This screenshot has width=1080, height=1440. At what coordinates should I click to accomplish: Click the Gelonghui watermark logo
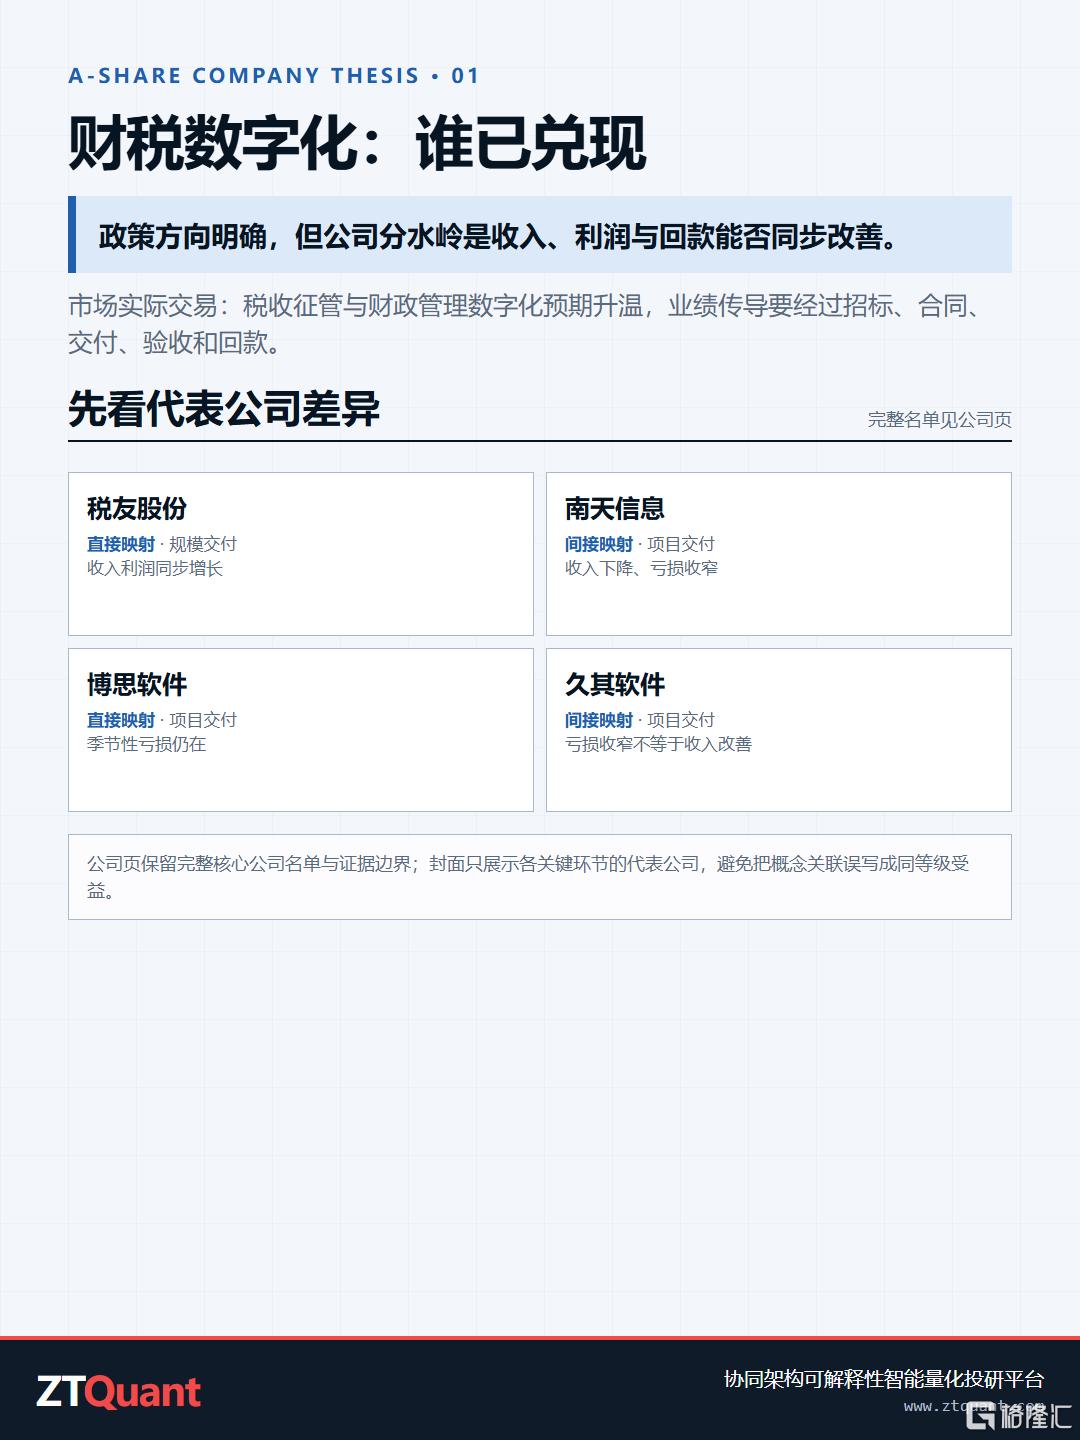[x=1018, y=1414]
